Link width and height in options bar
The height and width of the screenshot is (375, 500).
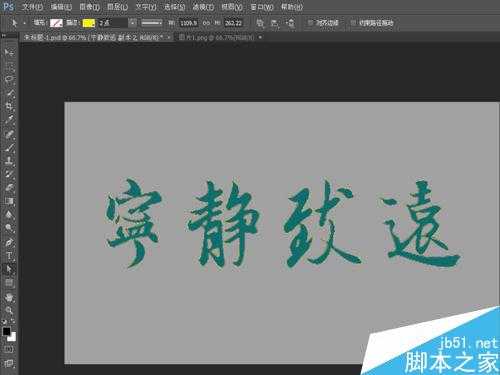tap(206, 23)
